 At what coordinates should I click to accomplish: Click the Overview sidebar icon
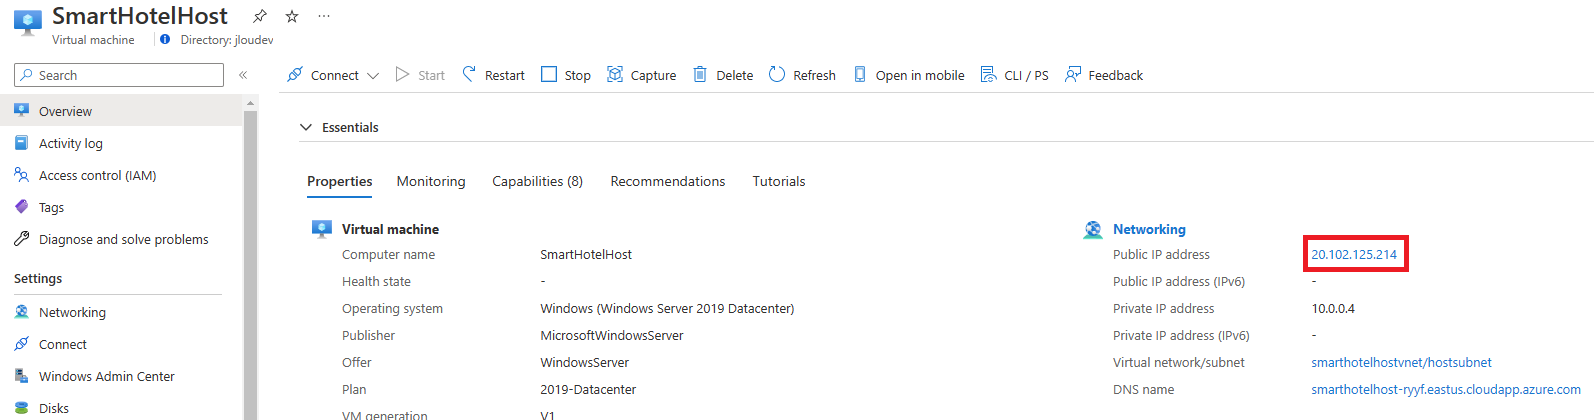click(x=22, y=111)
